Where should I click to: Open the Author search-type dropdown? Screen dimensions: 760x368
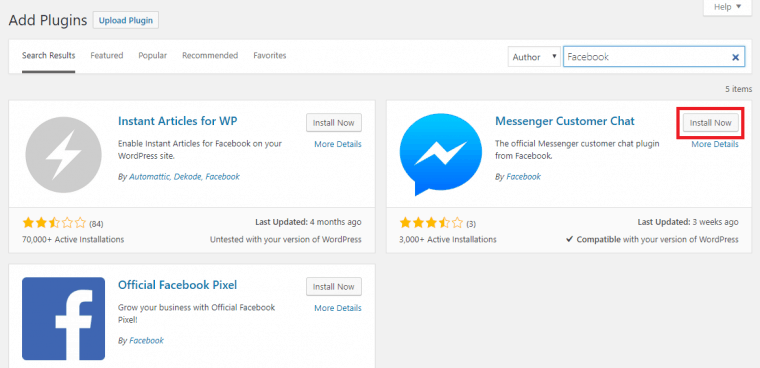(534, 57)
